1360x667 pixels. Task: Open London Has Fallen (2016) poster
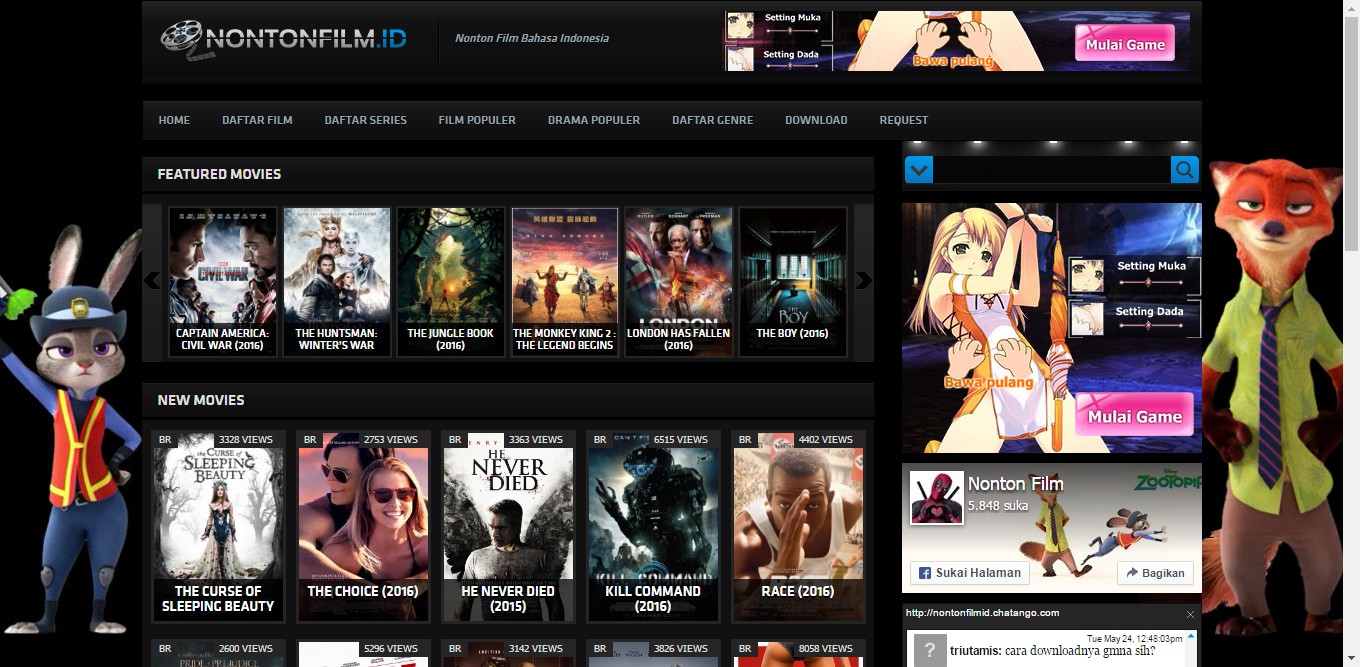tap(679, 282)
